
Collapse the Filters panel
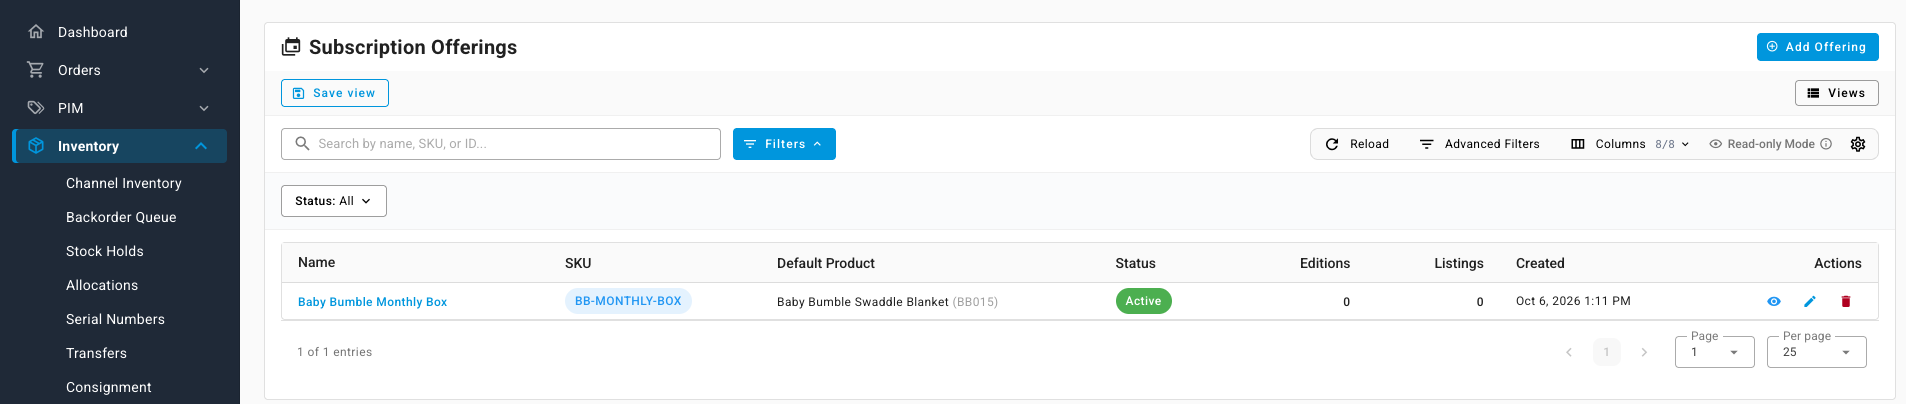coord(784,144)
